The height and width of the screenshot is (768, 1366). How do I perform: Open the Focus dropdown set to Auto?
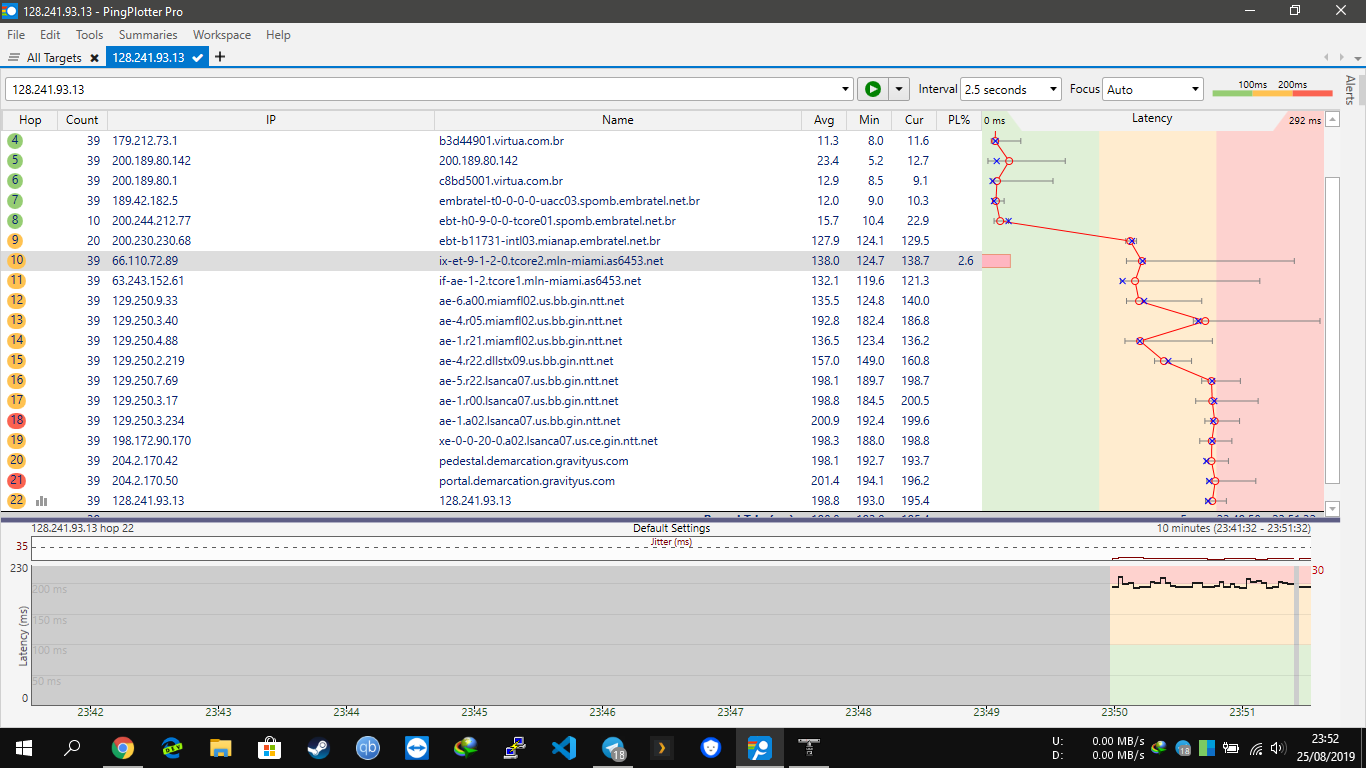click(1152, 89)
